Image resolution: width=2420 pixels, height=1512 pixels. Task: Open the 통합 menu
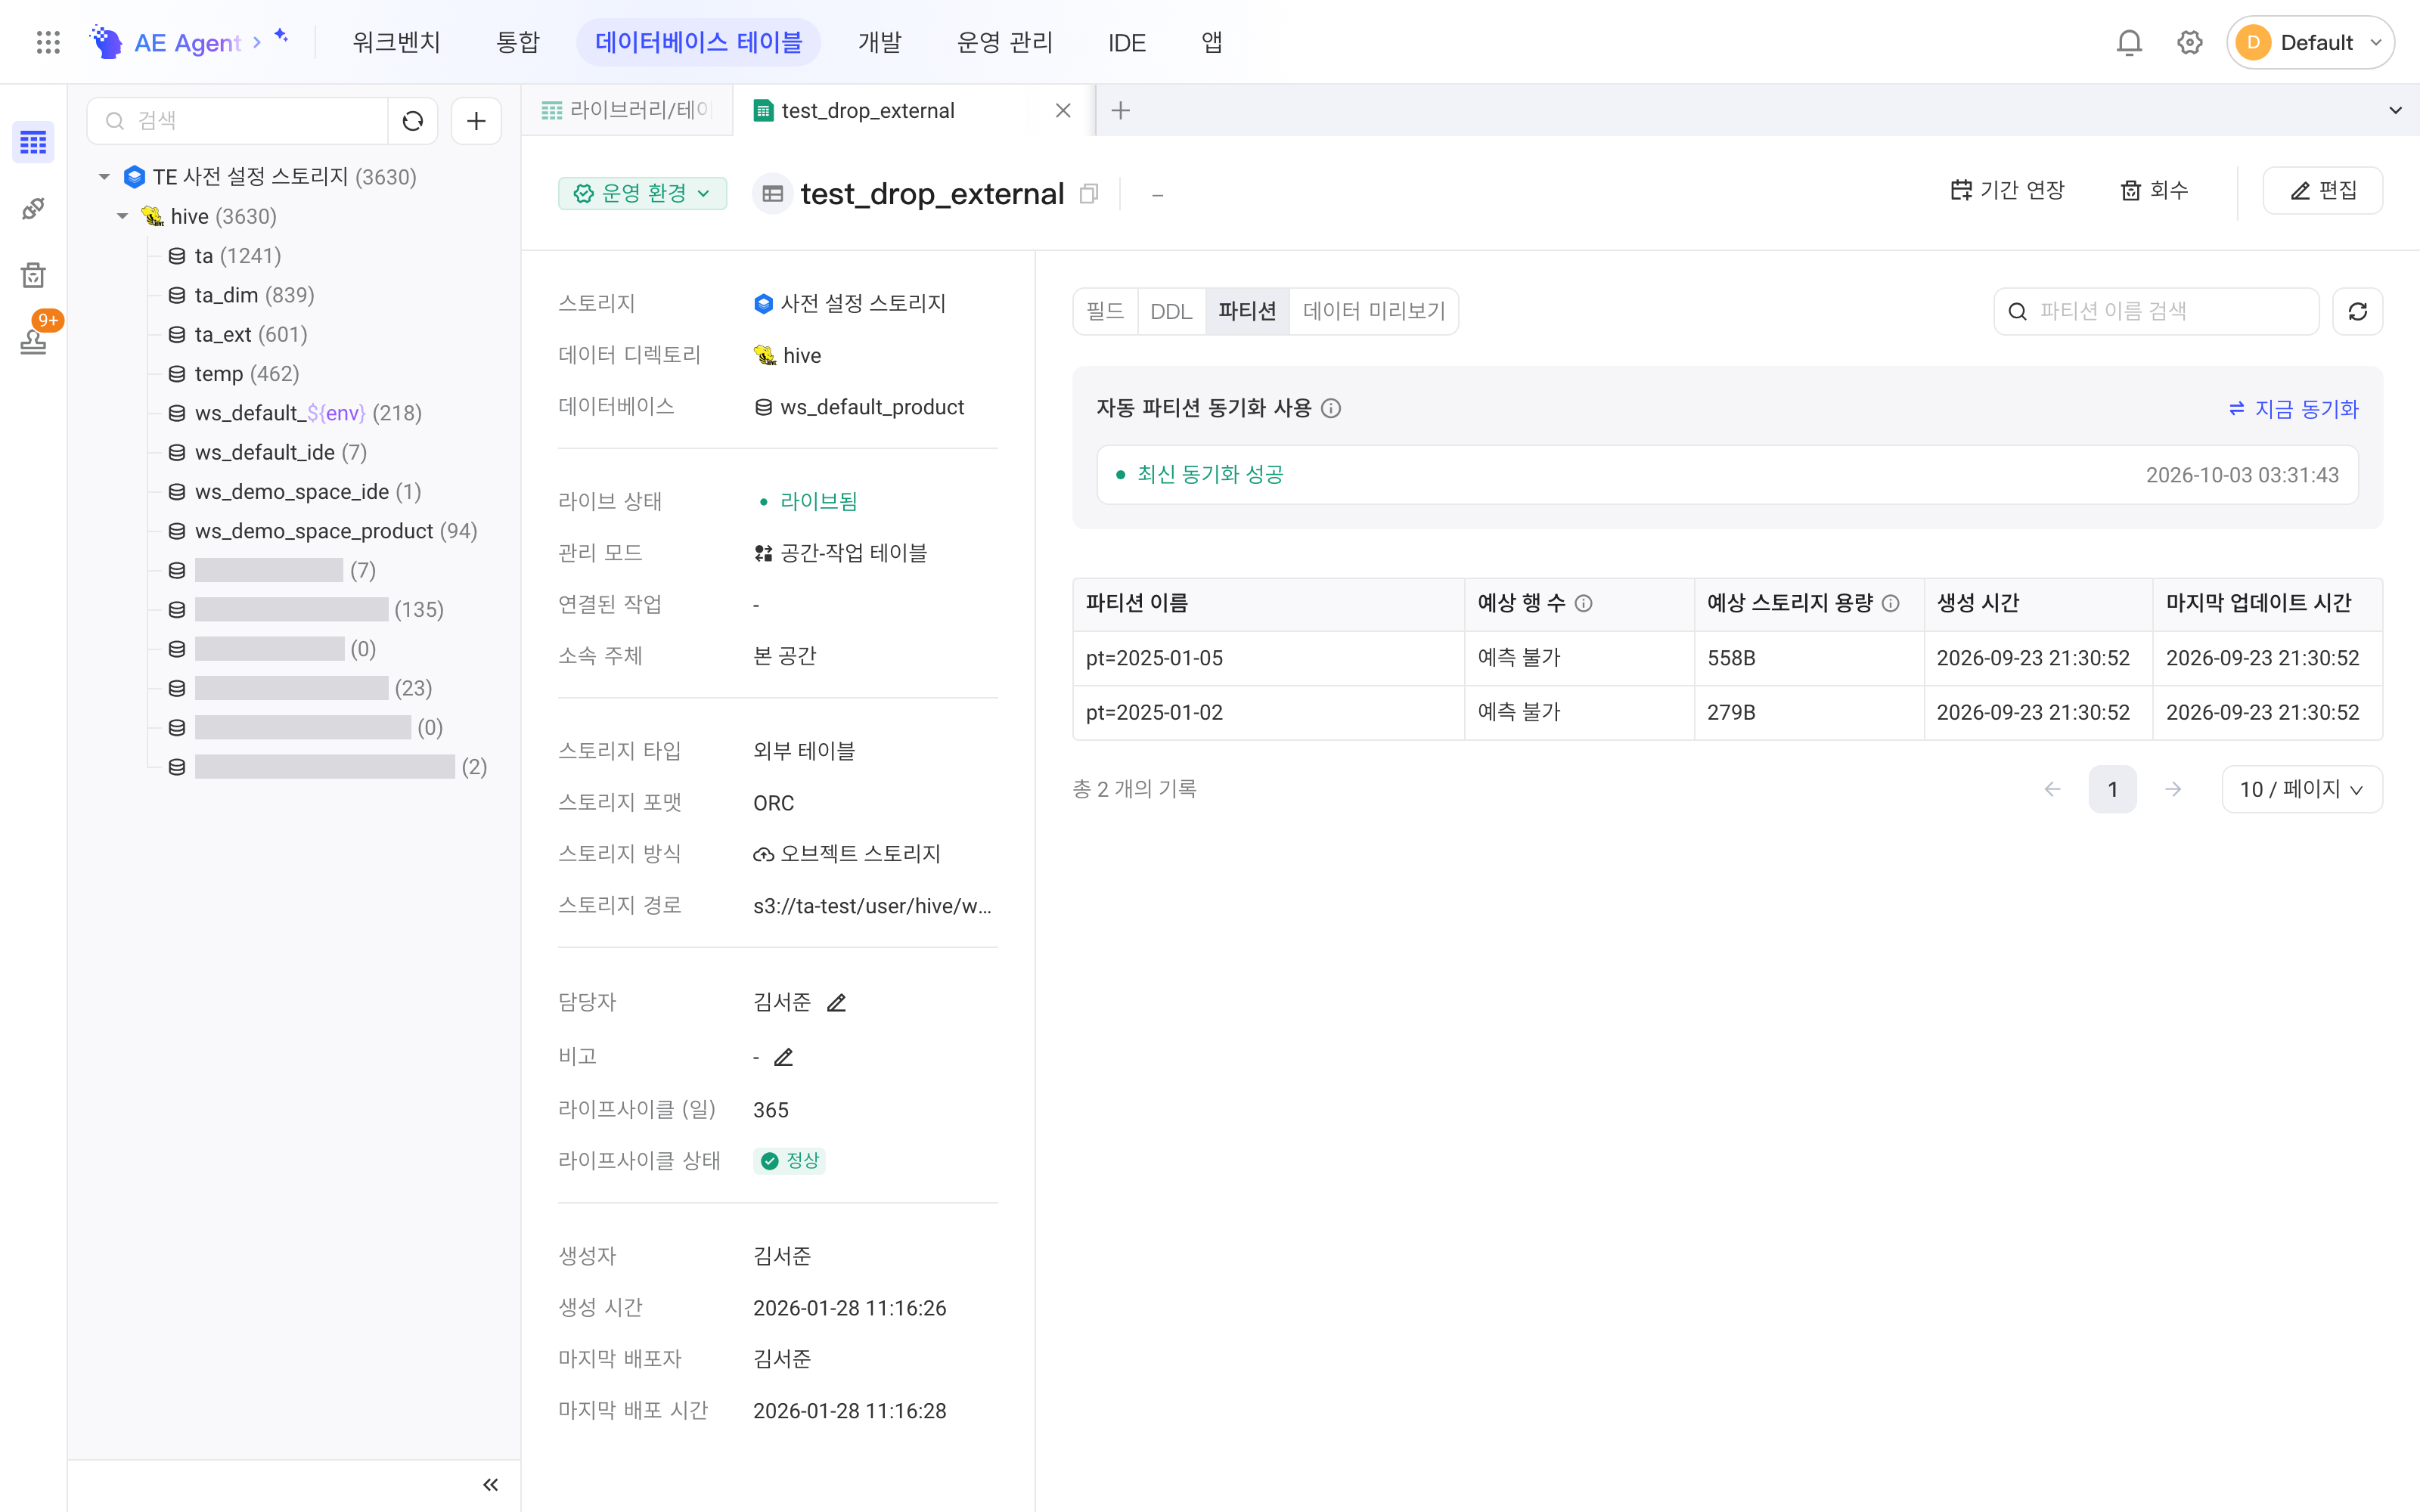pos(518,42)
